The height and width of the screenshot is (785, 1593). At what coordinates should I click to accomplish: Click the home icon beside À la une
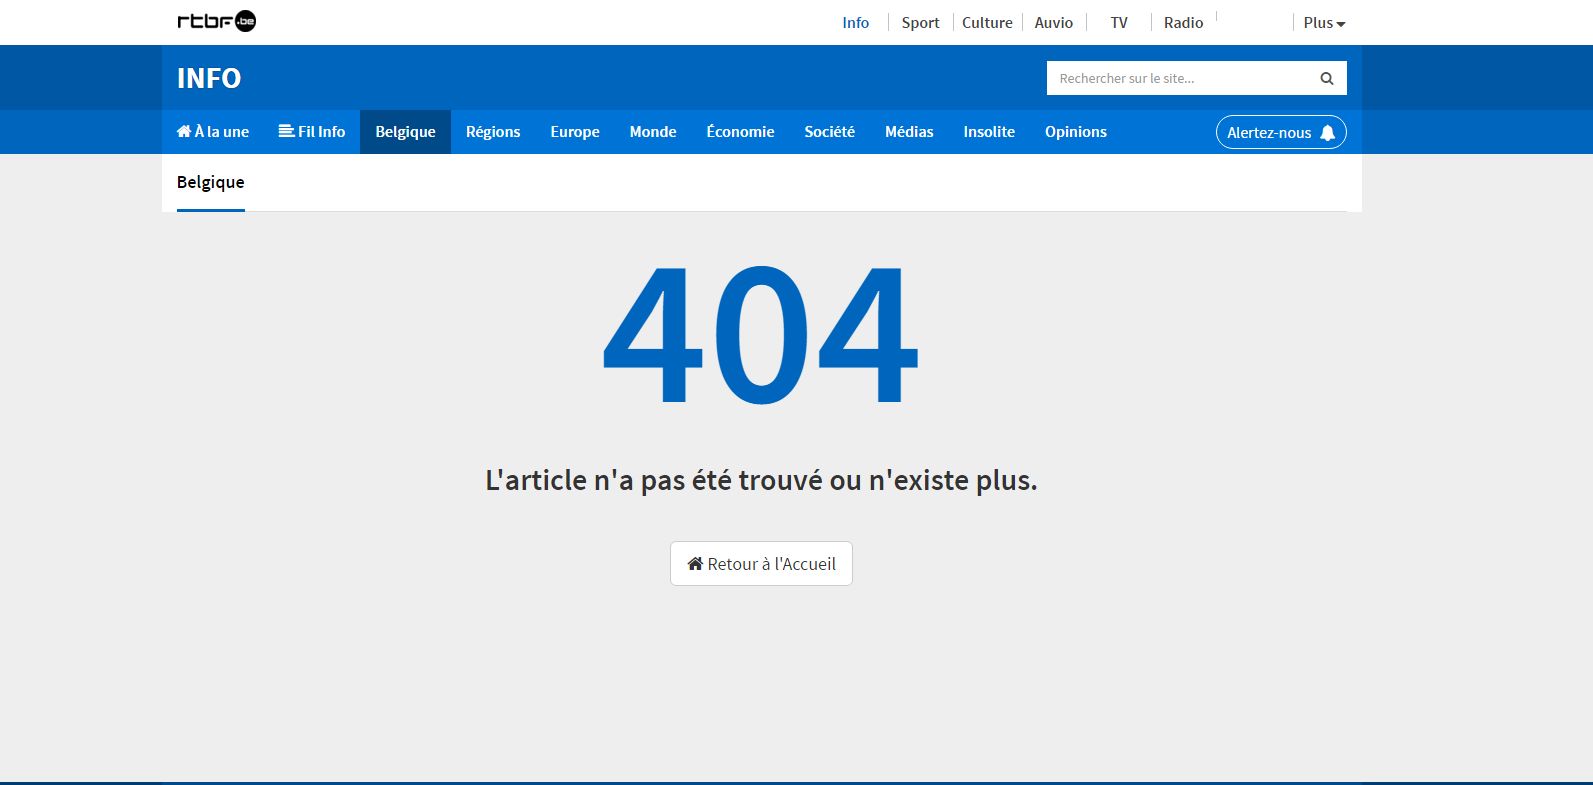coord(184,131)
